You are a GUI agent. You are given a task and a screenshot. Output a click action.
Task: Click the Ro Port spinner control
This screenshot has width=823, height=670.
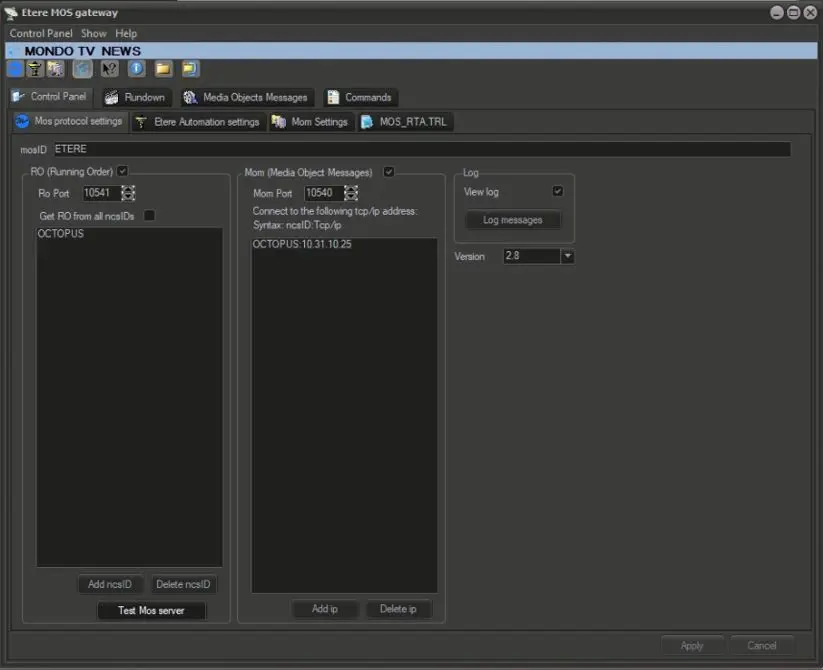point(128,193)
